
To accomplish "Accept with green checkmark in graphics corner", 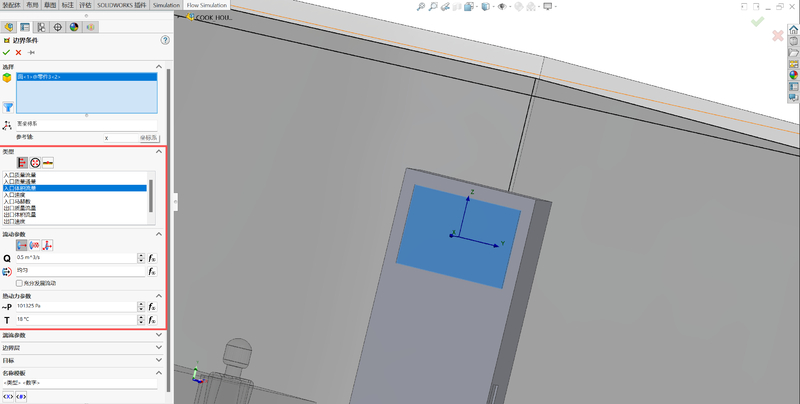I will [x=758, y=21].
